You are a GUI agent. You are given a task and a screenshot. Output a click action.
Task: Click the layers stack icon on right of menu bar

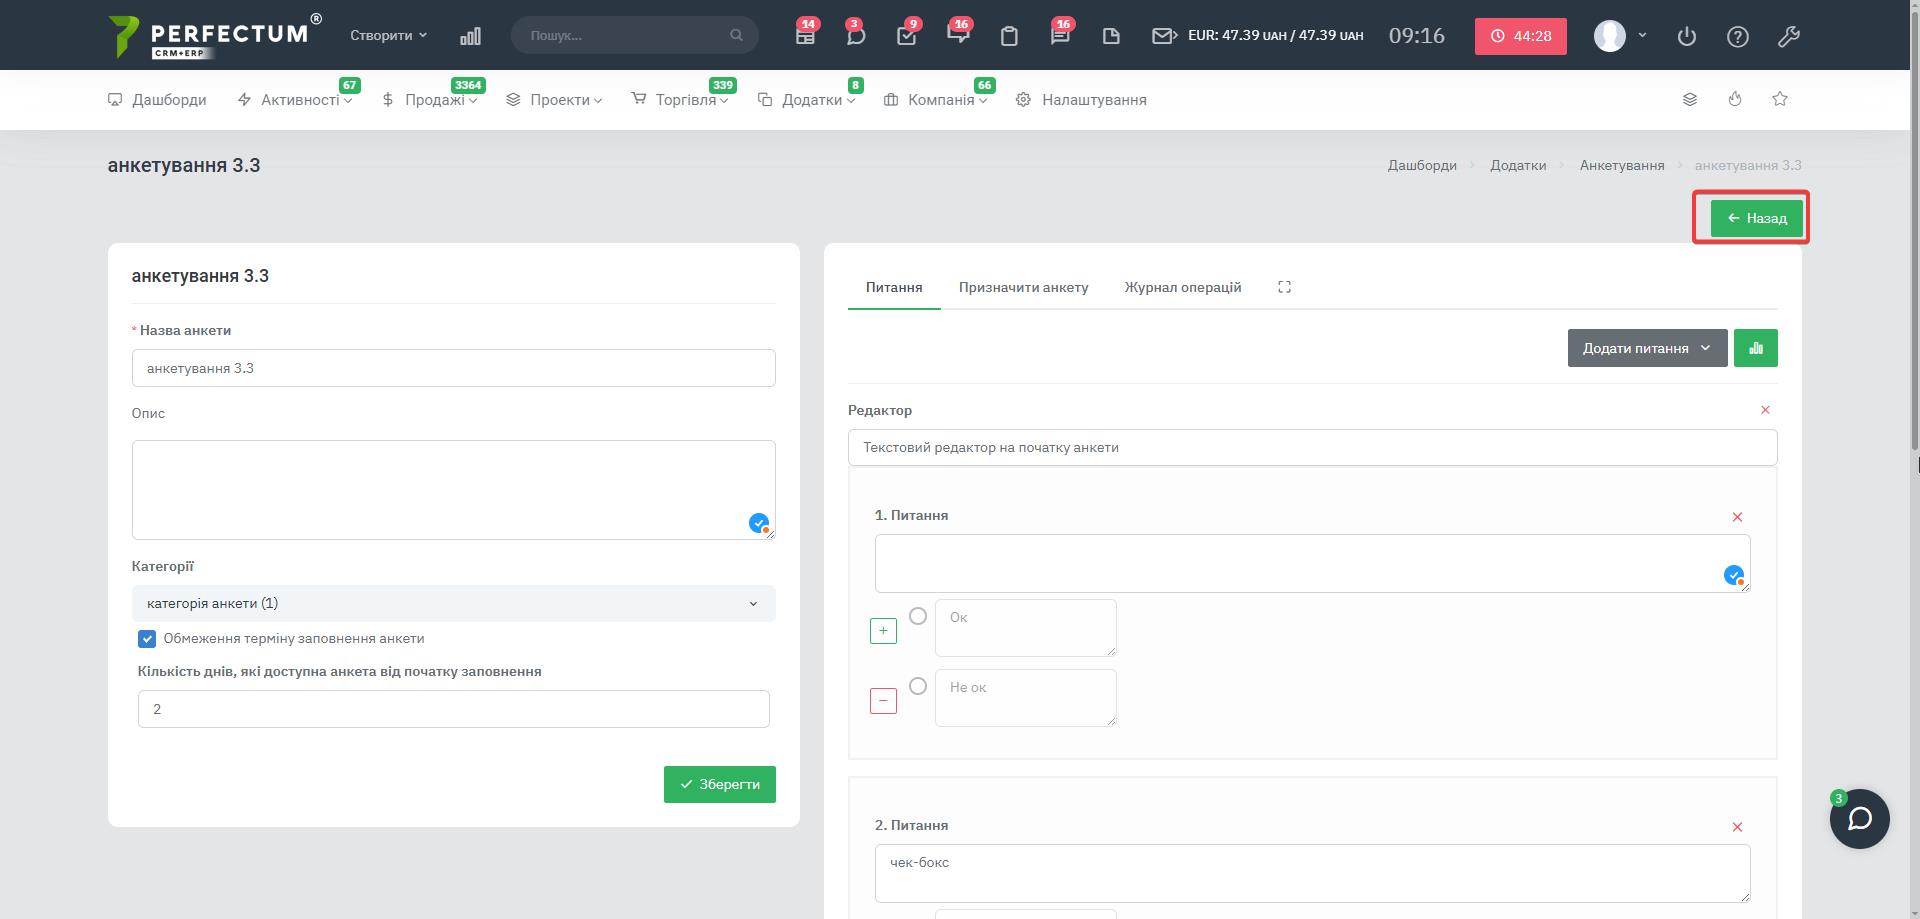1690,99
